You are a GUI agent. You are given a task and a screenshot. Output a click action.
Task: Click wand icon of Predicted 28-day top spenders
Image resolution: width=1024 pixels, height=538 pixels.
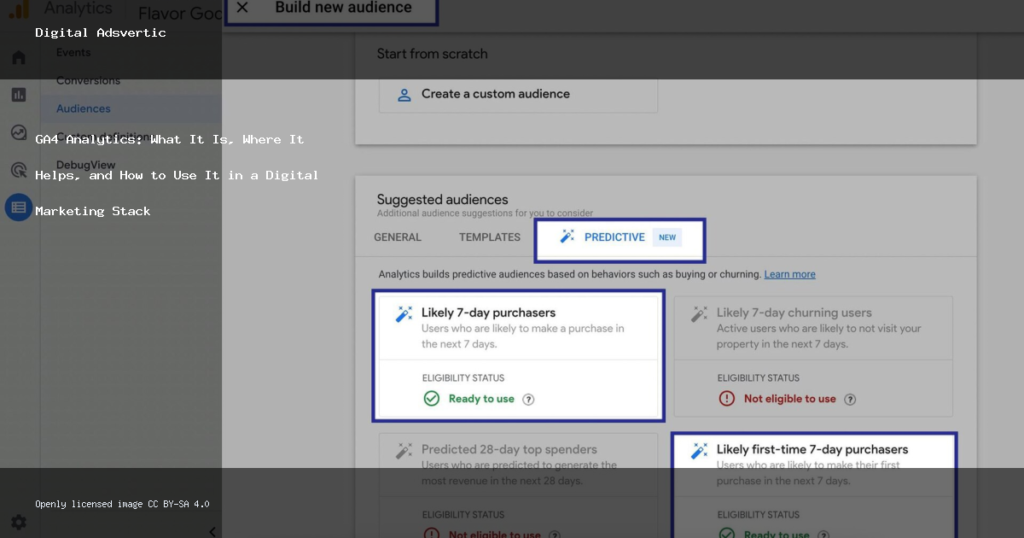404,451
